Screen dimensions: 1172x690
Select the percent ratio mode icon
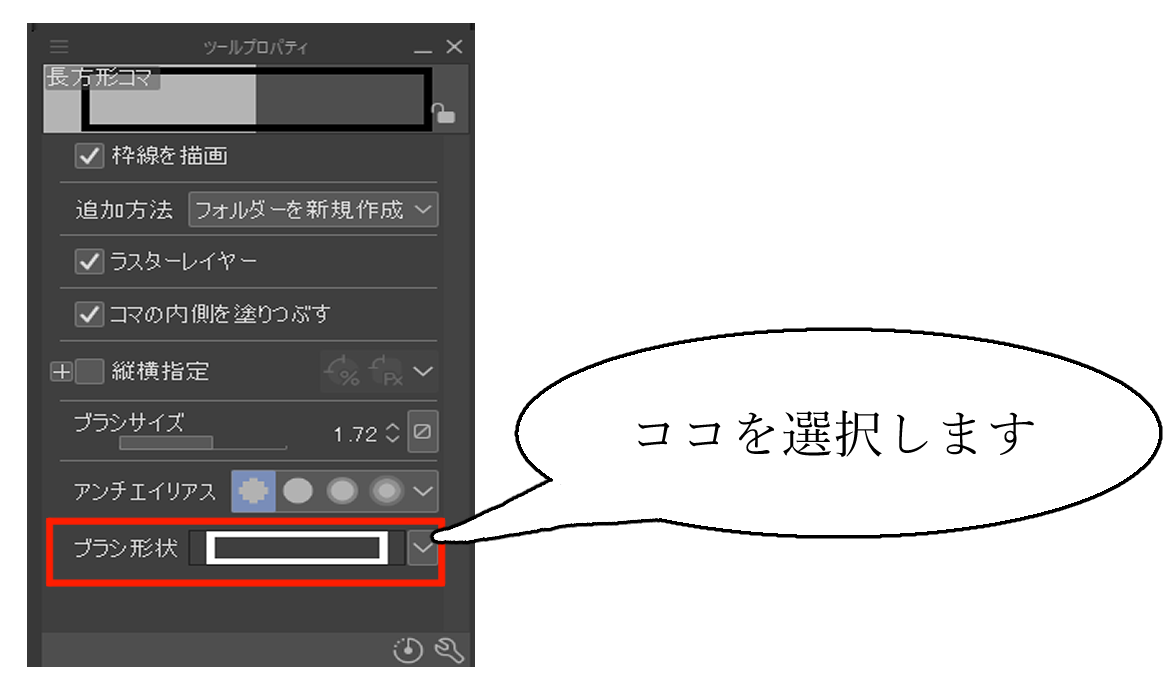(x=343, y=371)
